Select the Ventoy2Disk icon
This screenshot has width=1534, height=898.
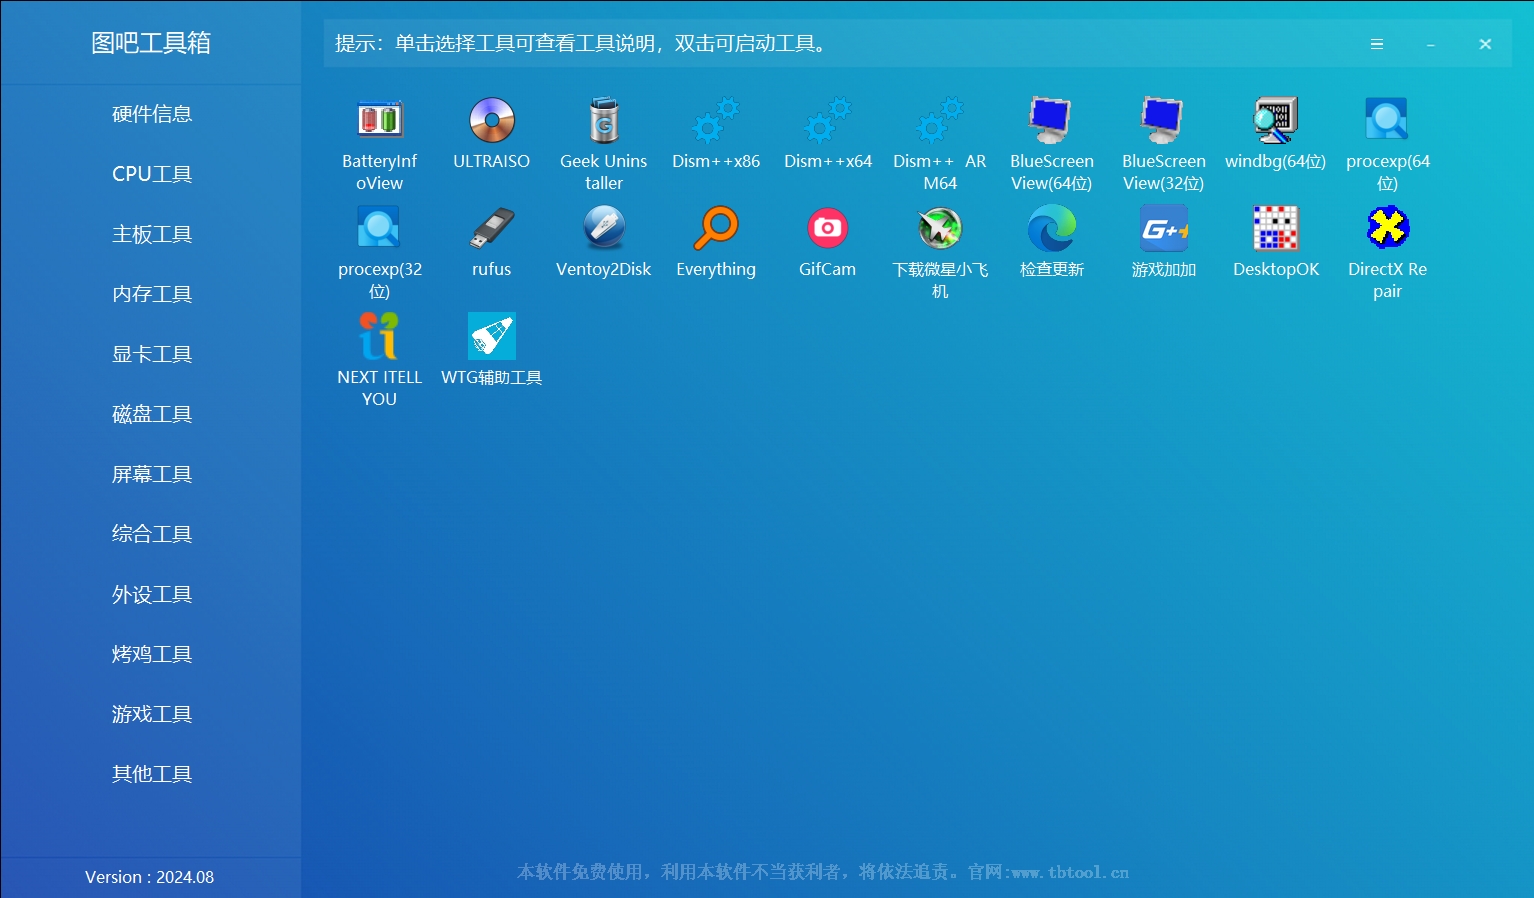(x=604, y=228)
